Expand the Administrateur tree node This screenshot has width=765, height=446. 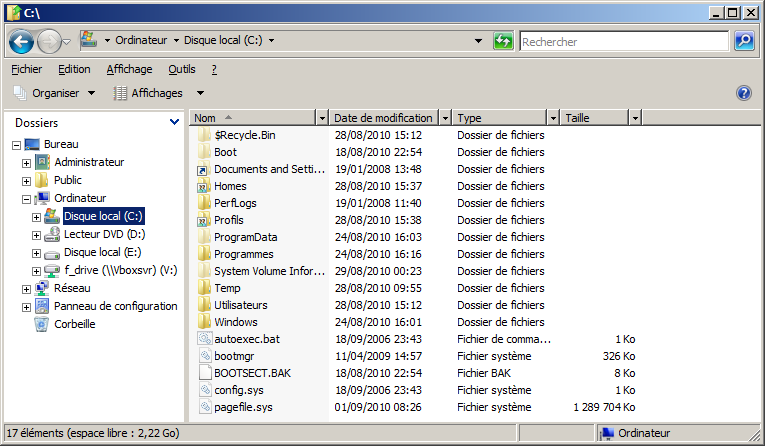pyautogui.click(x=26, y=162)
